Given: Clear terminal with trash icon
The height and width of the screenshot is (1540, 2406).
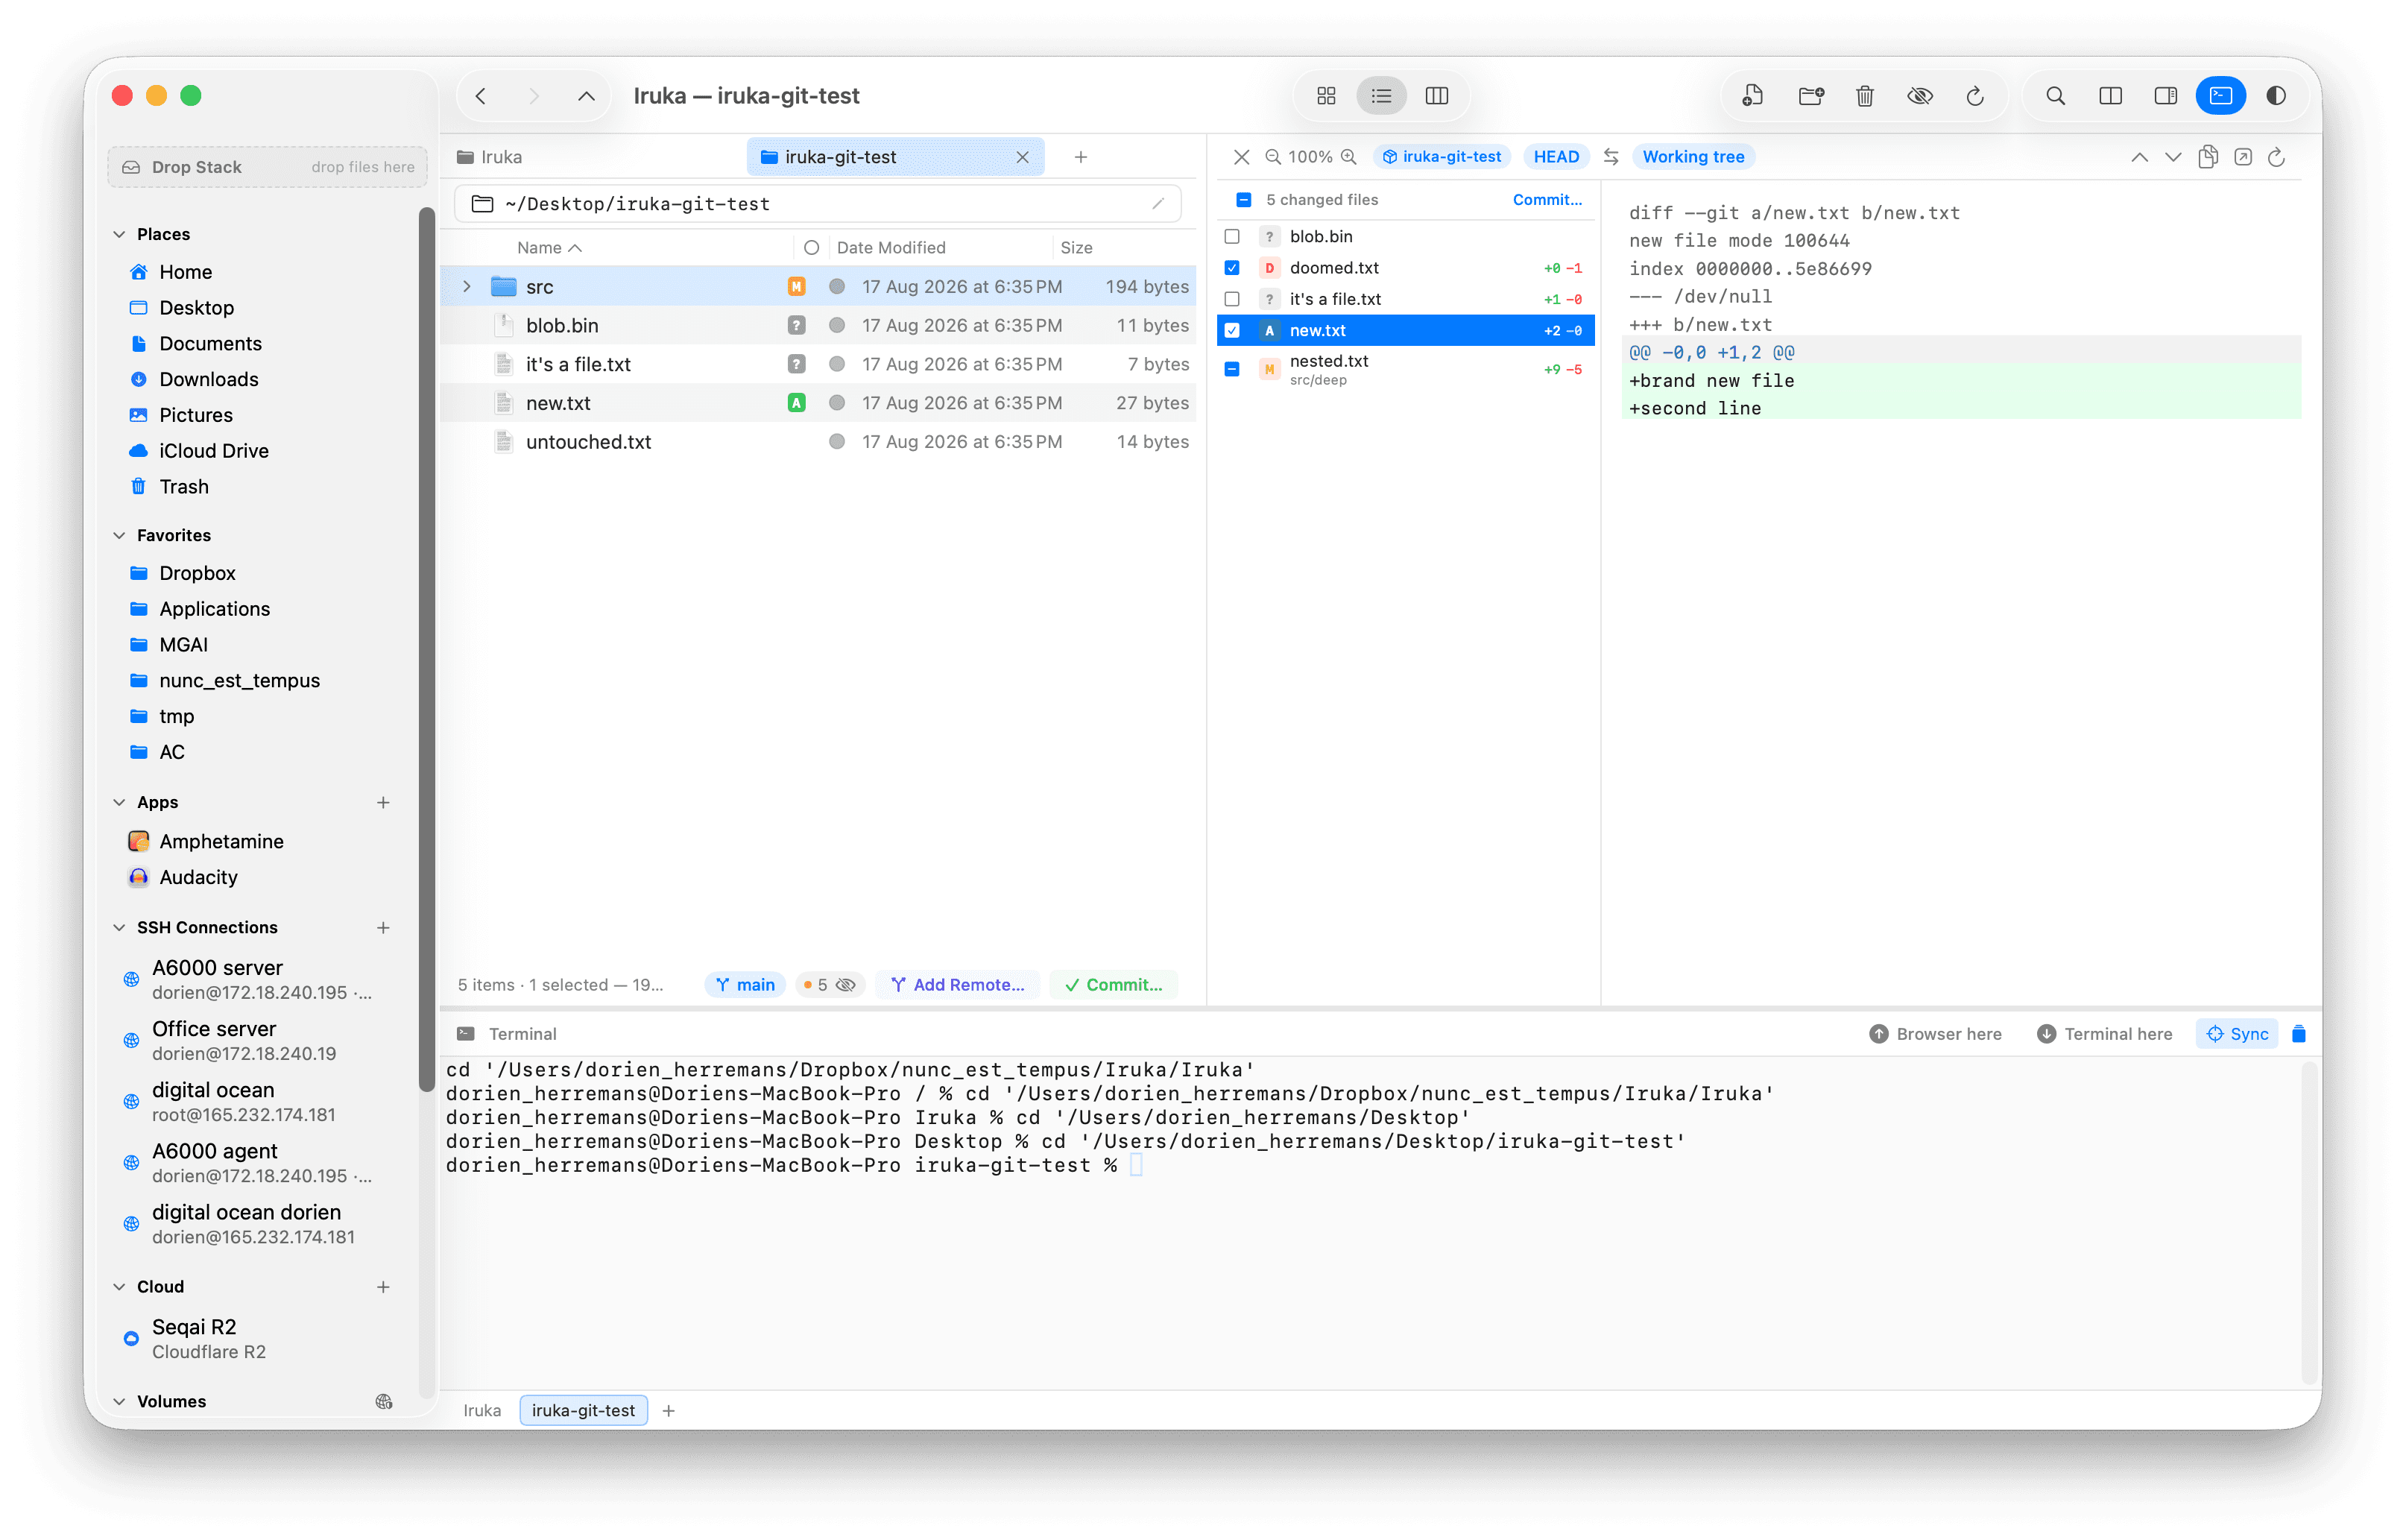Looking at the screenshot, I should pos(2298,1034).
